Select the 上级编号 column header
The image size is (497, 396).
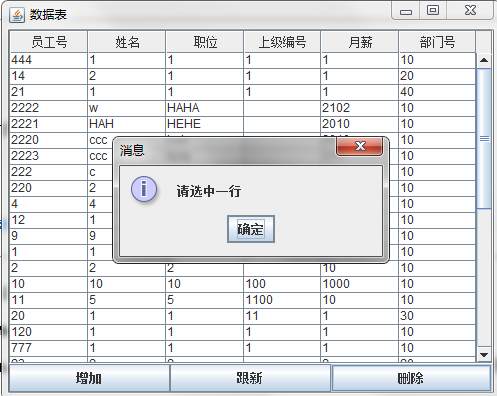pyautogui.click(x=282, y=42)
